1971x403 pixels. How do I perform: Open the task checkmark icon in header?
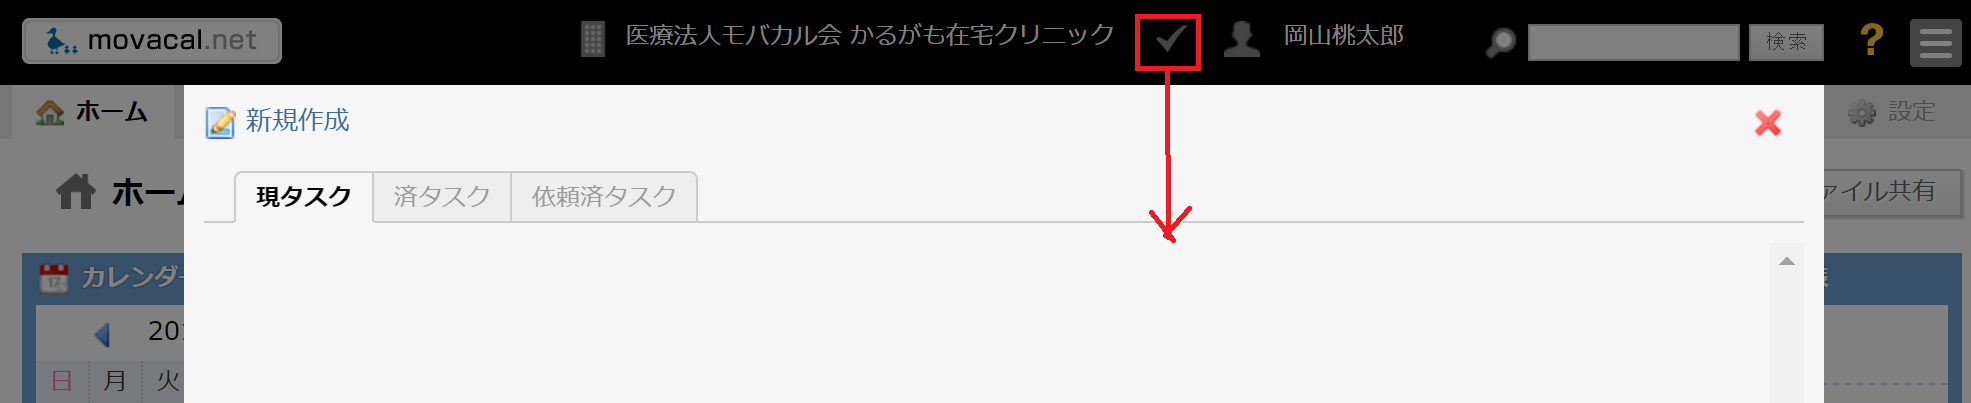point(1168,41)
